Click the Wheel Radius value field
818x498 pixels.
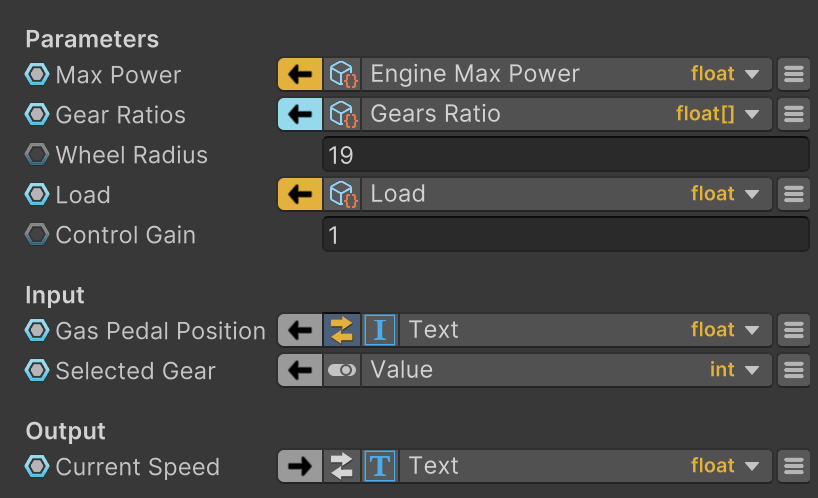coord(565,155)
